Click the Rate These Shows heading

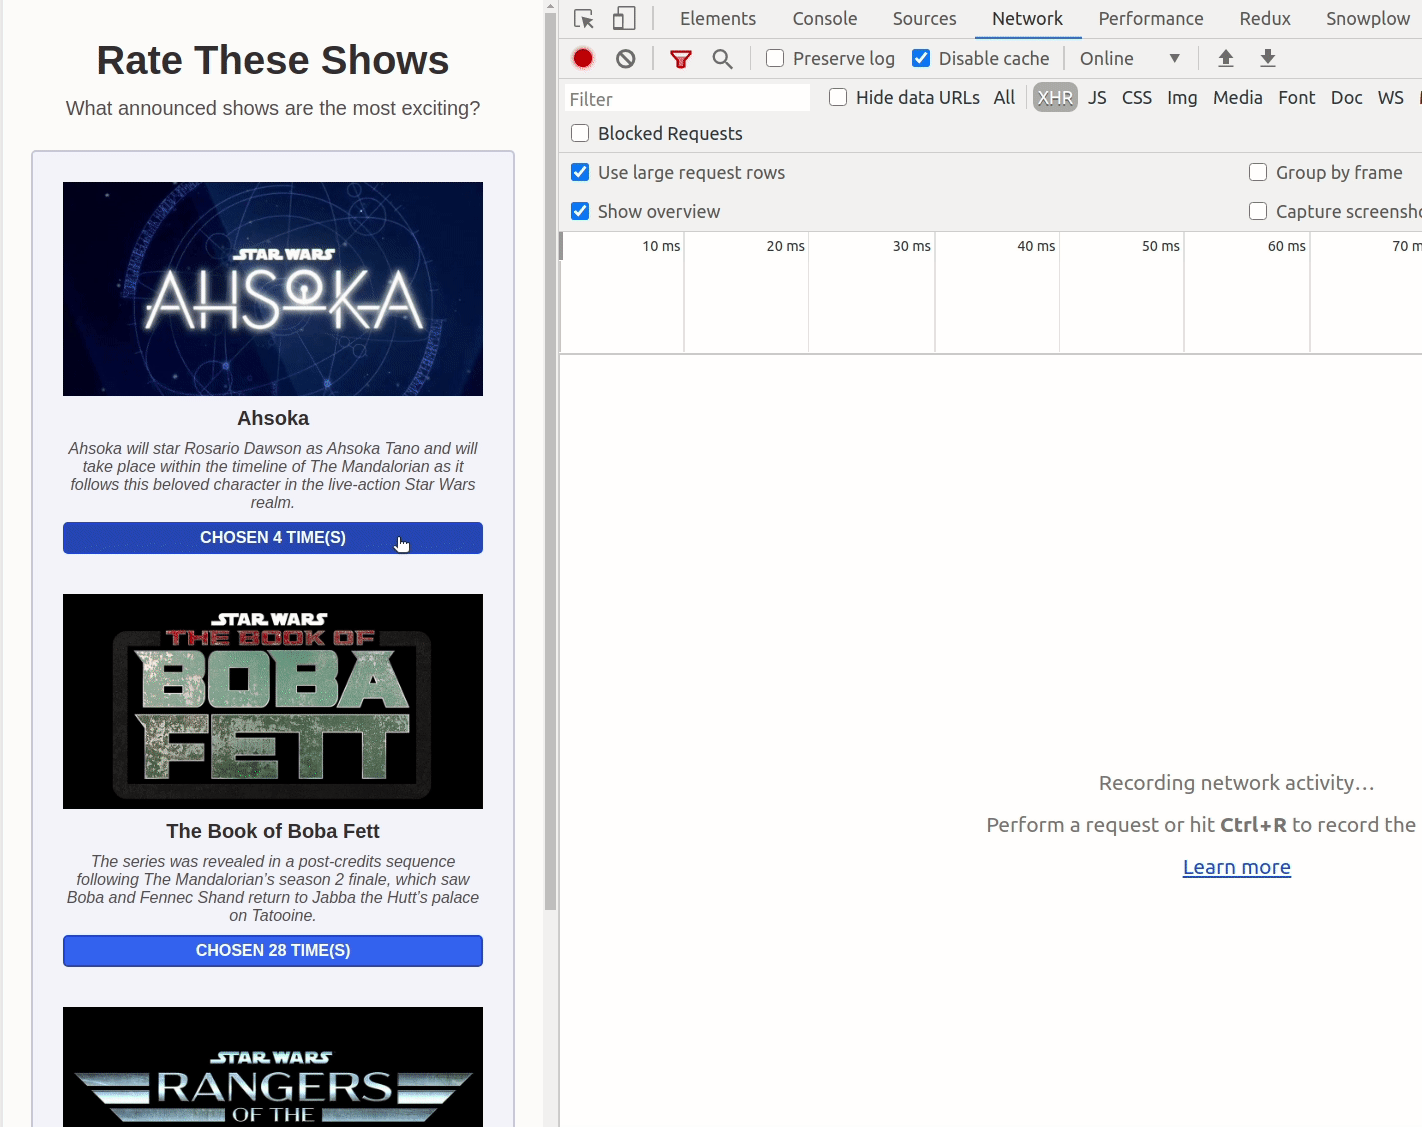pos(273,60)
